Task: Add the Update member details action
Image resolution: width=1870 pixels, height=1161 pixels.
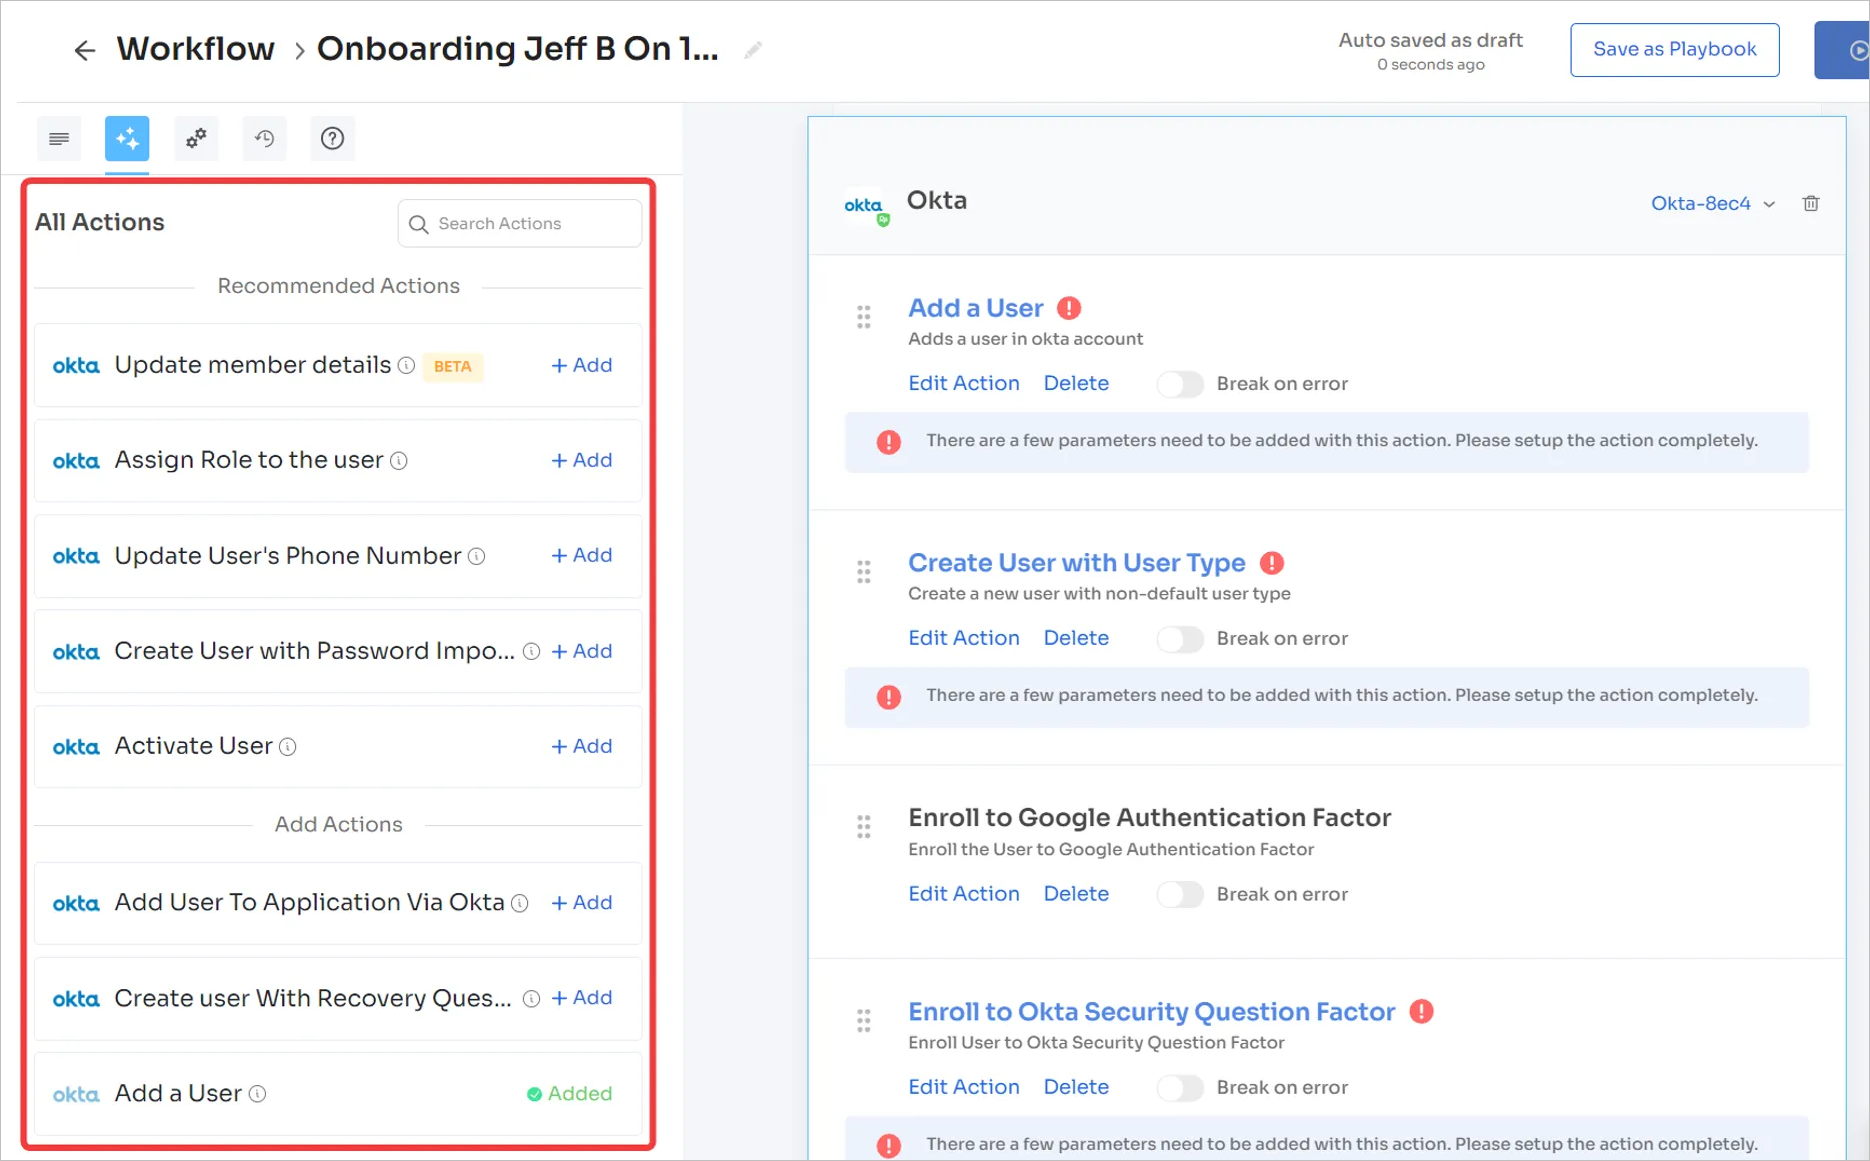Action: [x=582, y=365]
